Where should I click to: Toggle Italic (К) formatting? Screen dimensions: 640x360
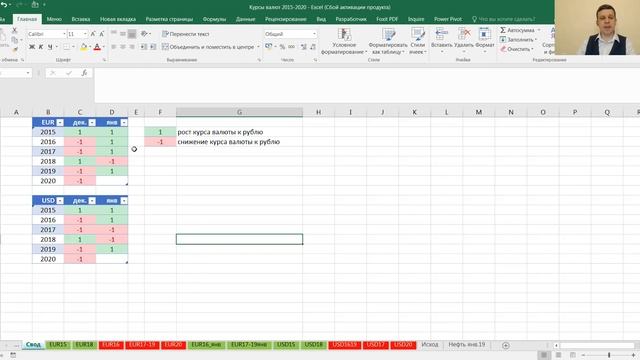coord(41,47)
